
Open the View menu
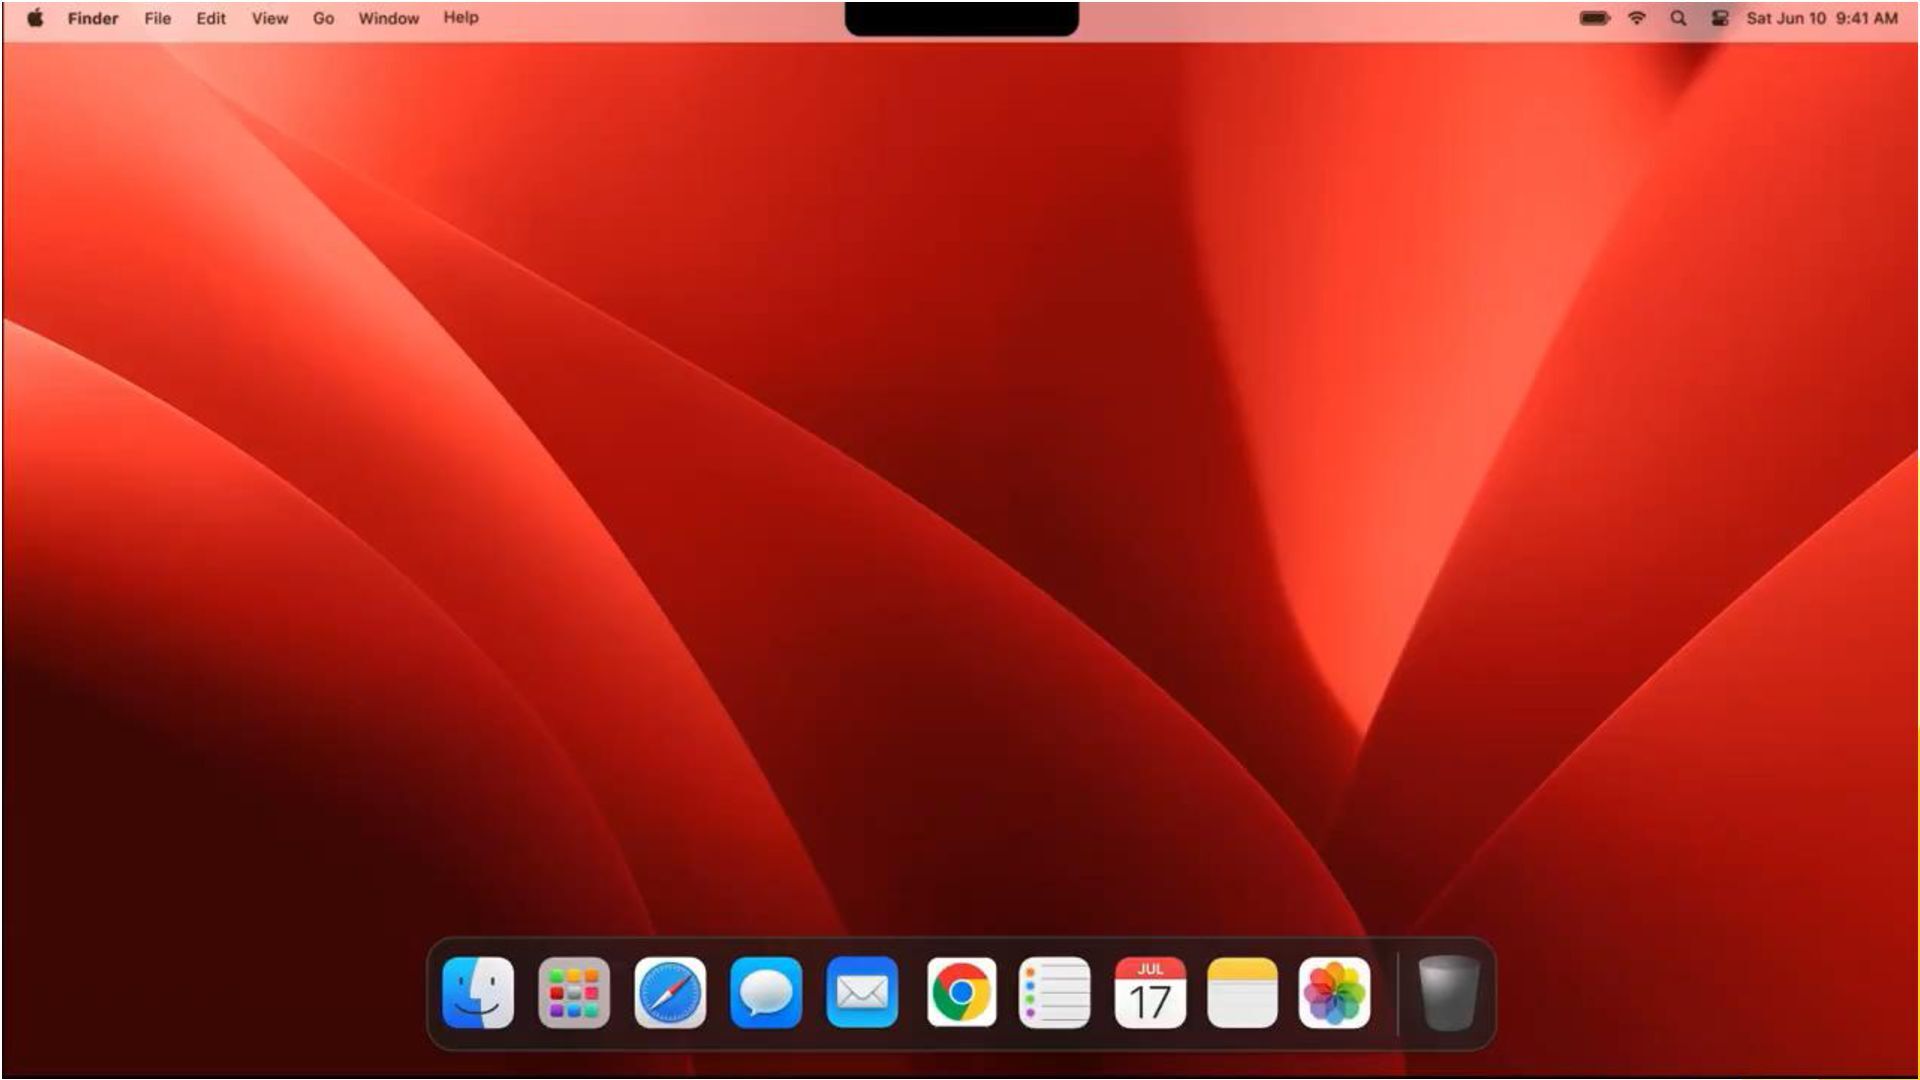tap(269, 18)
